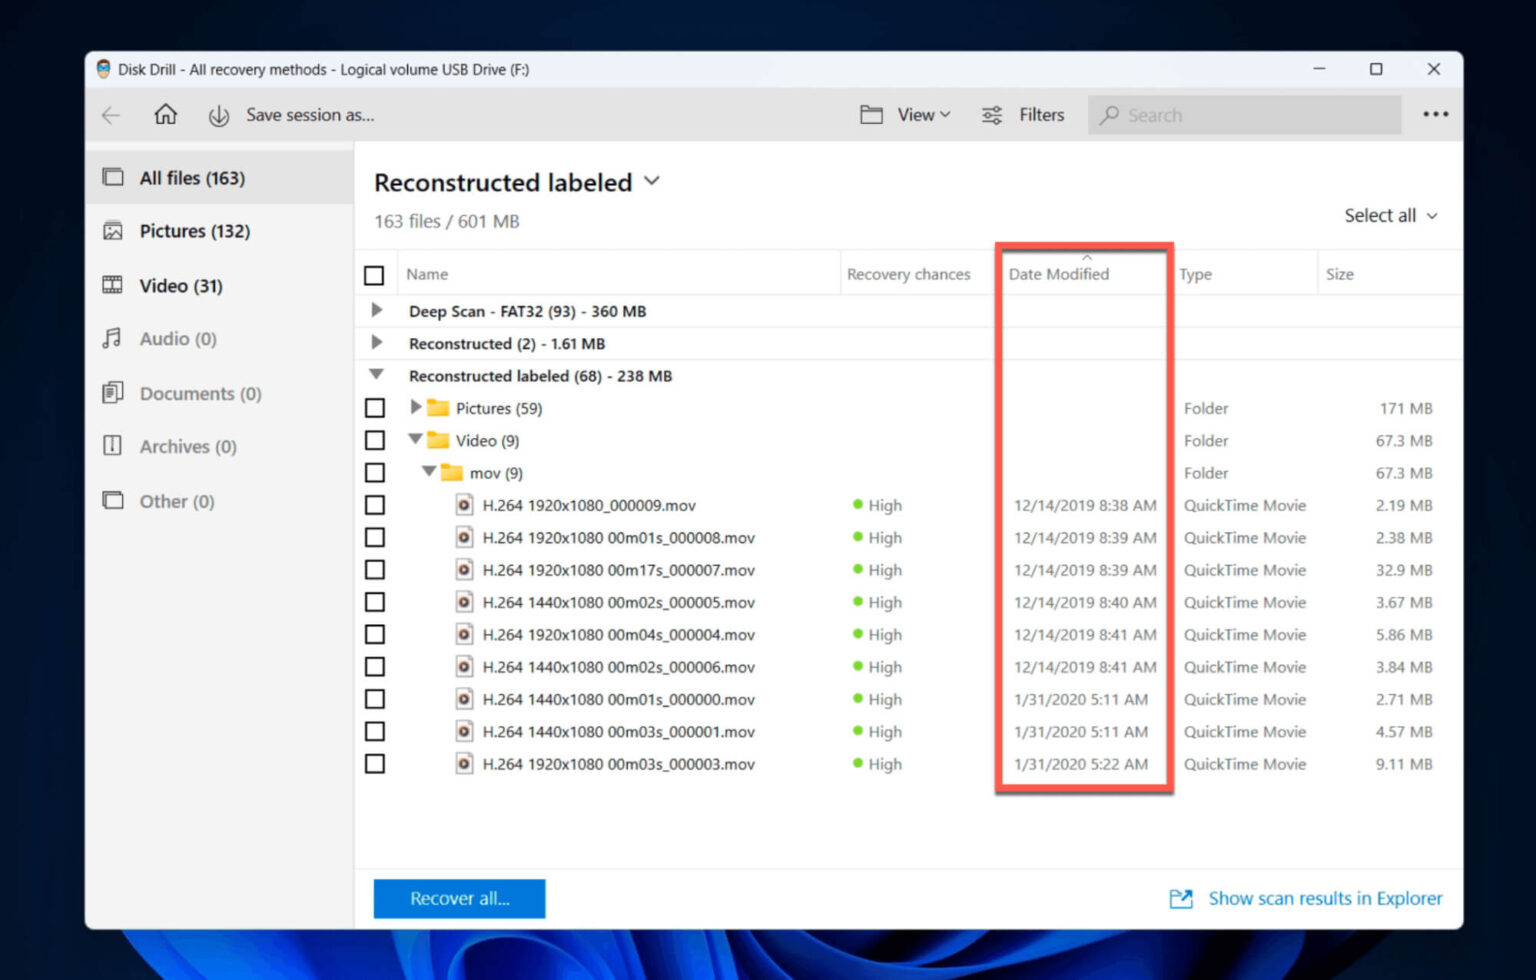
Task: Check the select-all checkbox in the header
Action: click(375, 274)
